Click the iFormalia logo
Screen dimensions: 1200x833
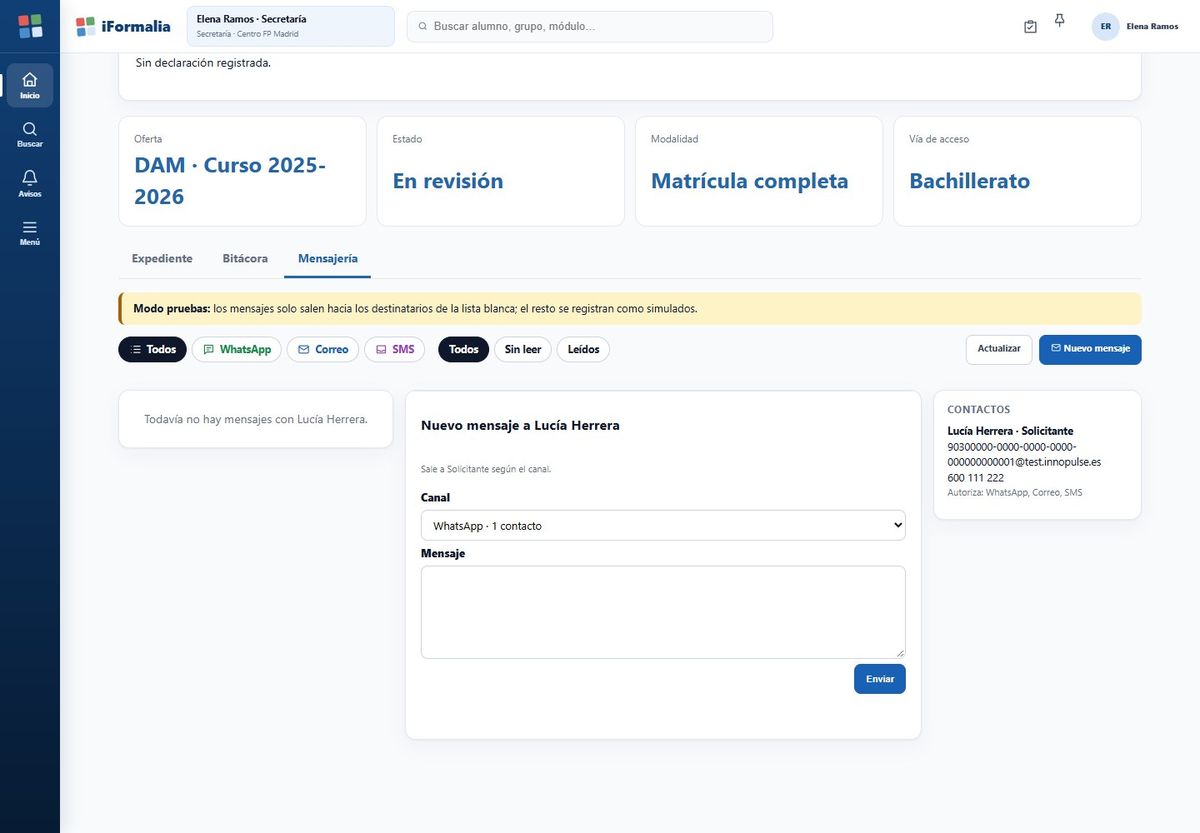pyautogui.click(x=123, y=26)
